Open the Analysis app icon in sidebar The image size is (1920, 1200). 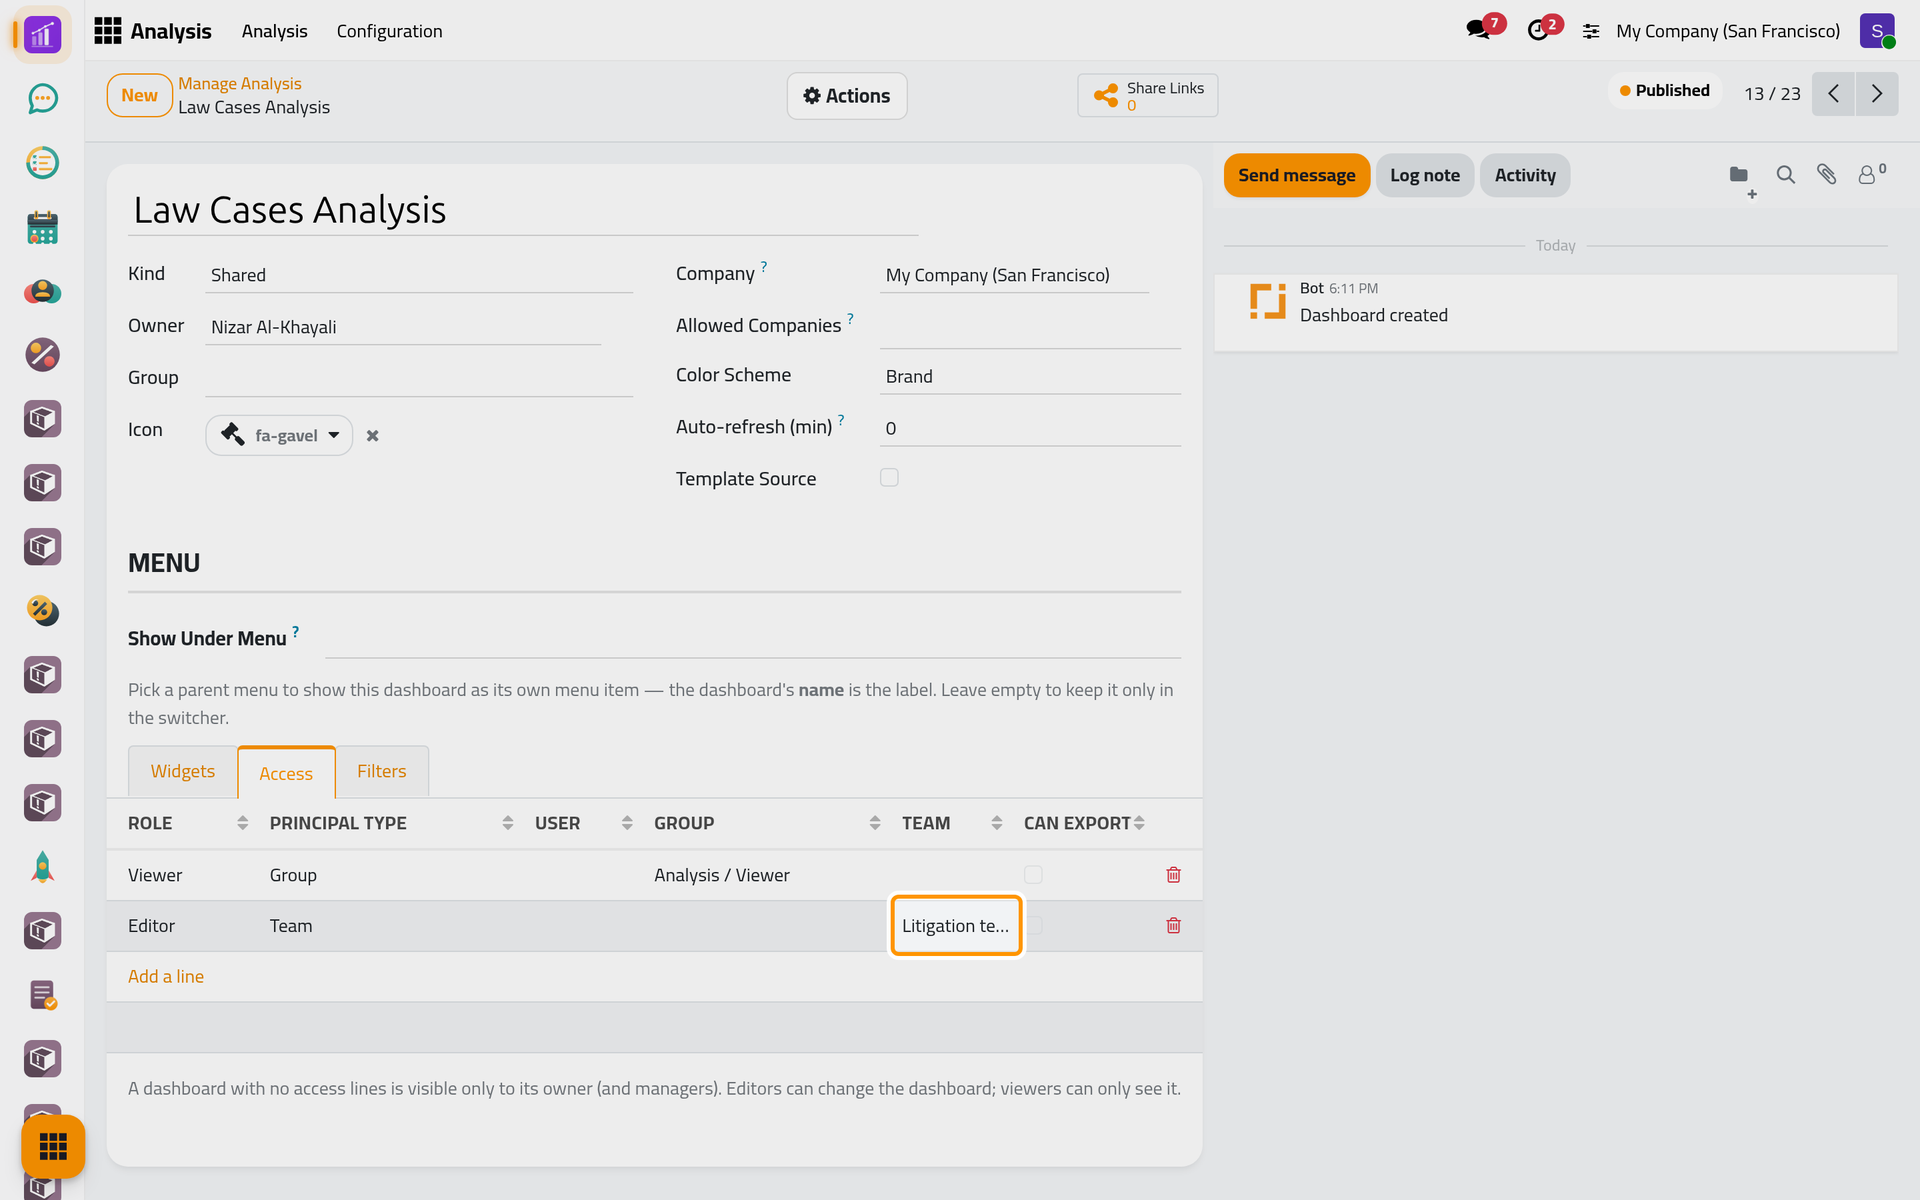[x=42, y=35]
